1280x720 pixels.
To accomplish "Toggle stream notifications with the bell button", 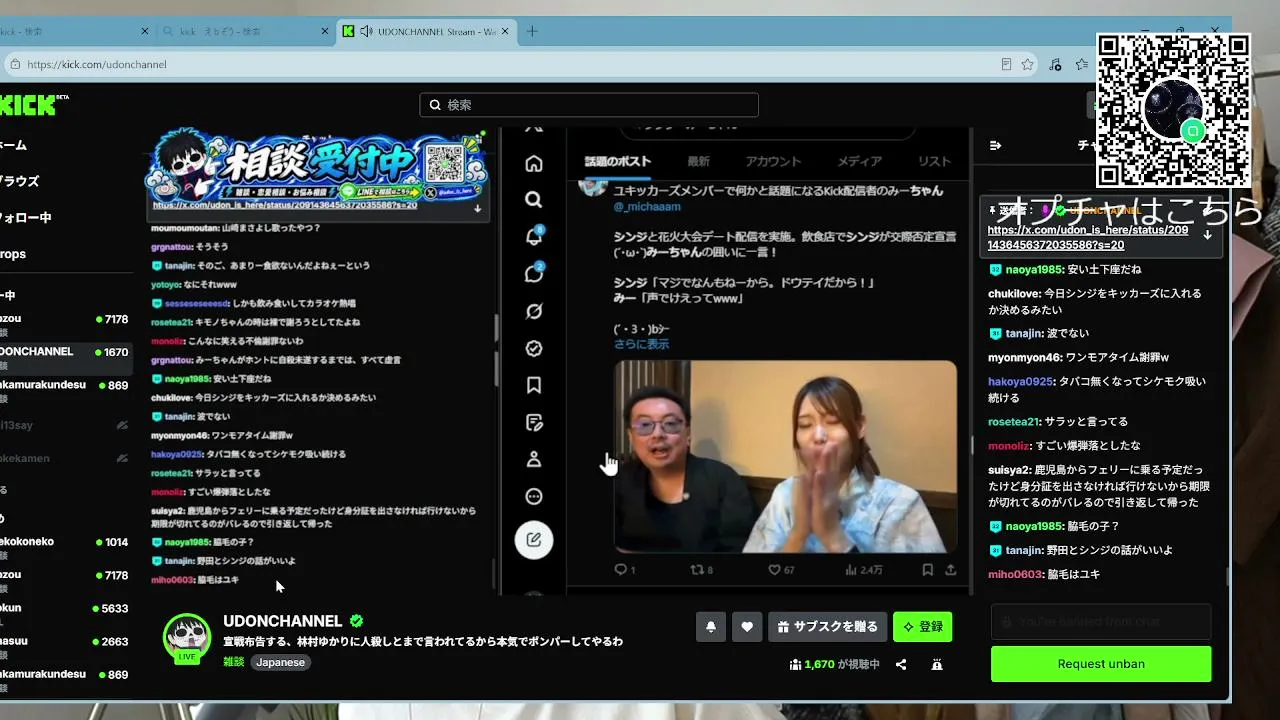I will point(711,627).
